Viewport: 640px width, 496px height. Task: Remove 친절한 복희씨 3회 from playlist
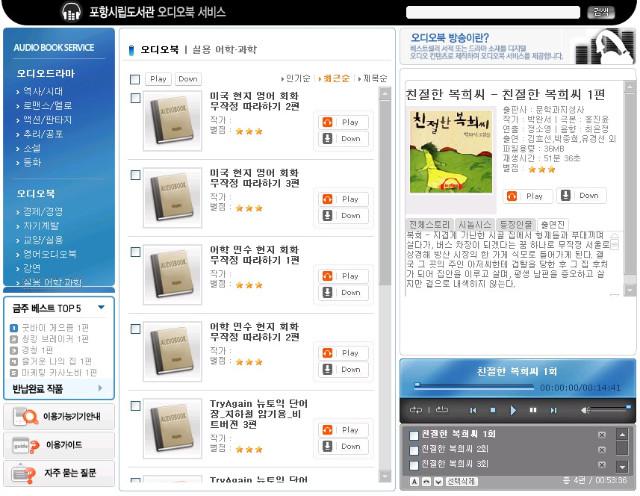coord(602,465)
